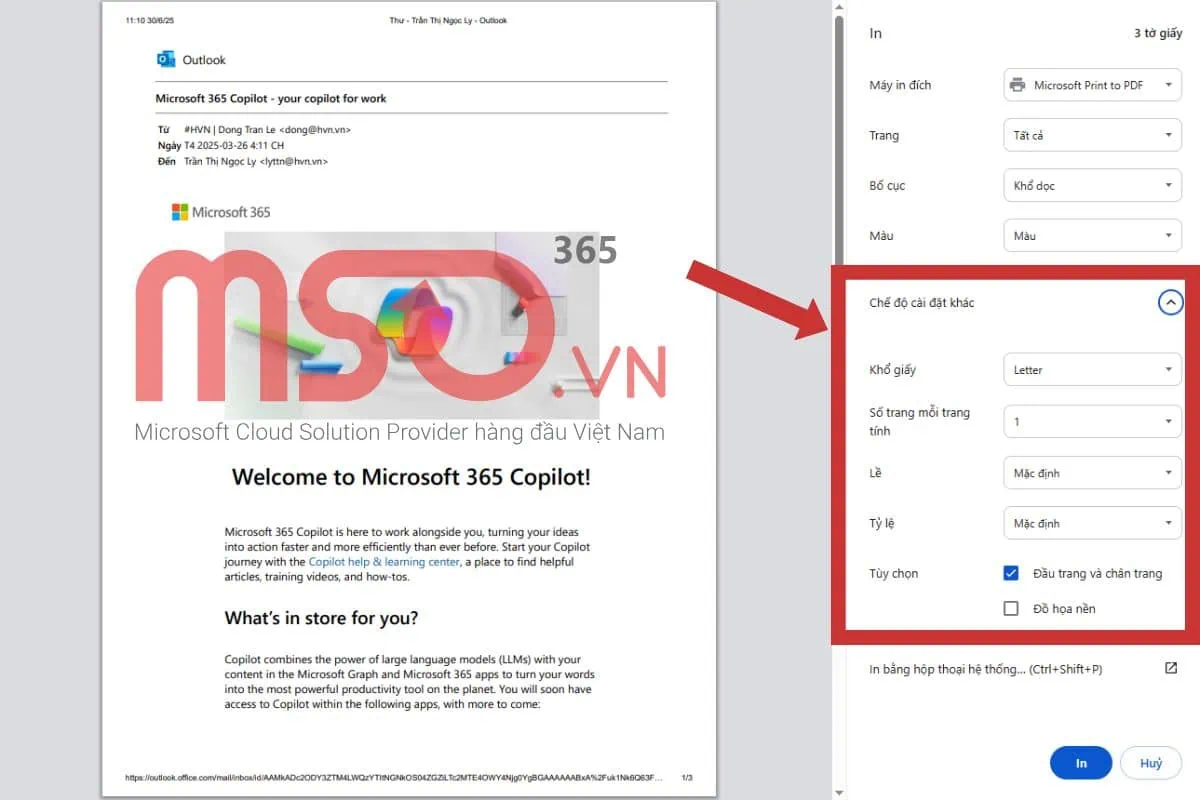1200x800 pixels.
Task: Click the Outlook logo in the email preview
Action: 166,59
